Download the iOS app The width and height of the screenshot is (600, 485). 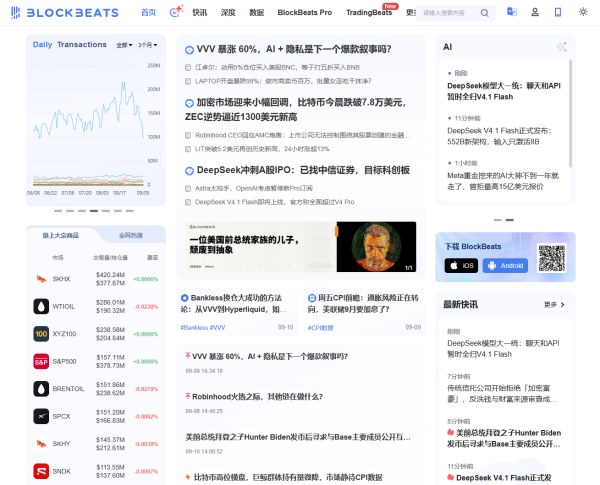pyautogui.click(x=461, y=266)
